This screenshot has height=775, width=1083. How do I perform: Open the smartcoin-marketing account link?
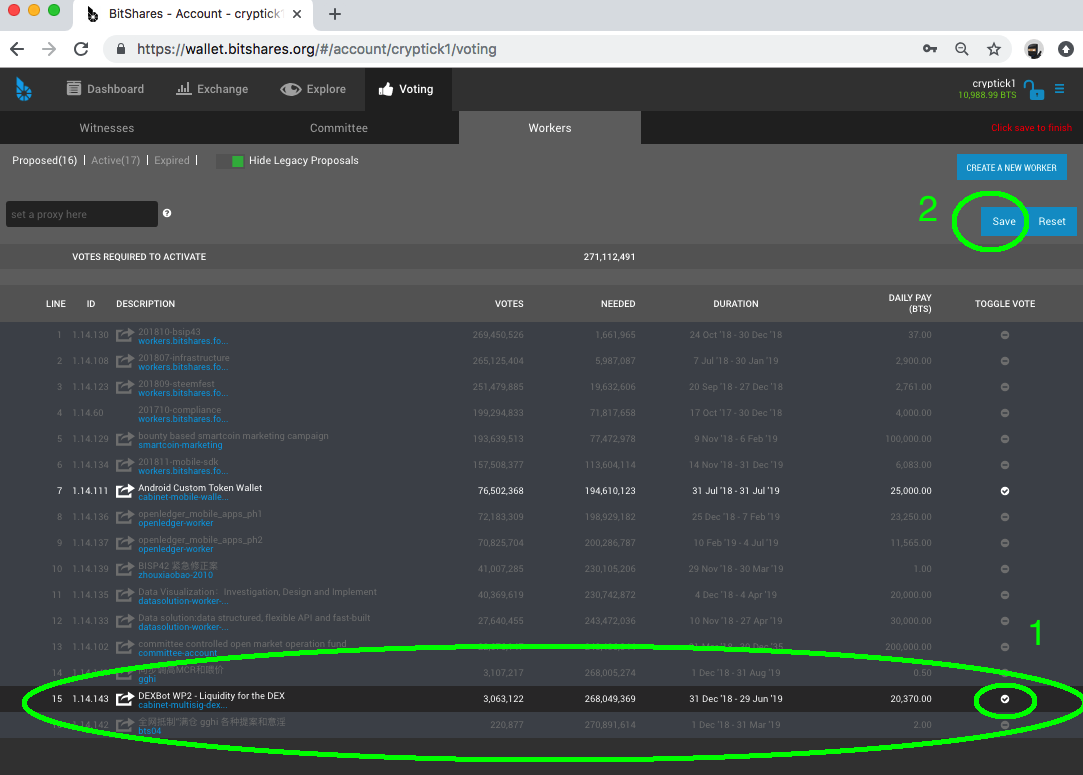click(x=180, y=446)
